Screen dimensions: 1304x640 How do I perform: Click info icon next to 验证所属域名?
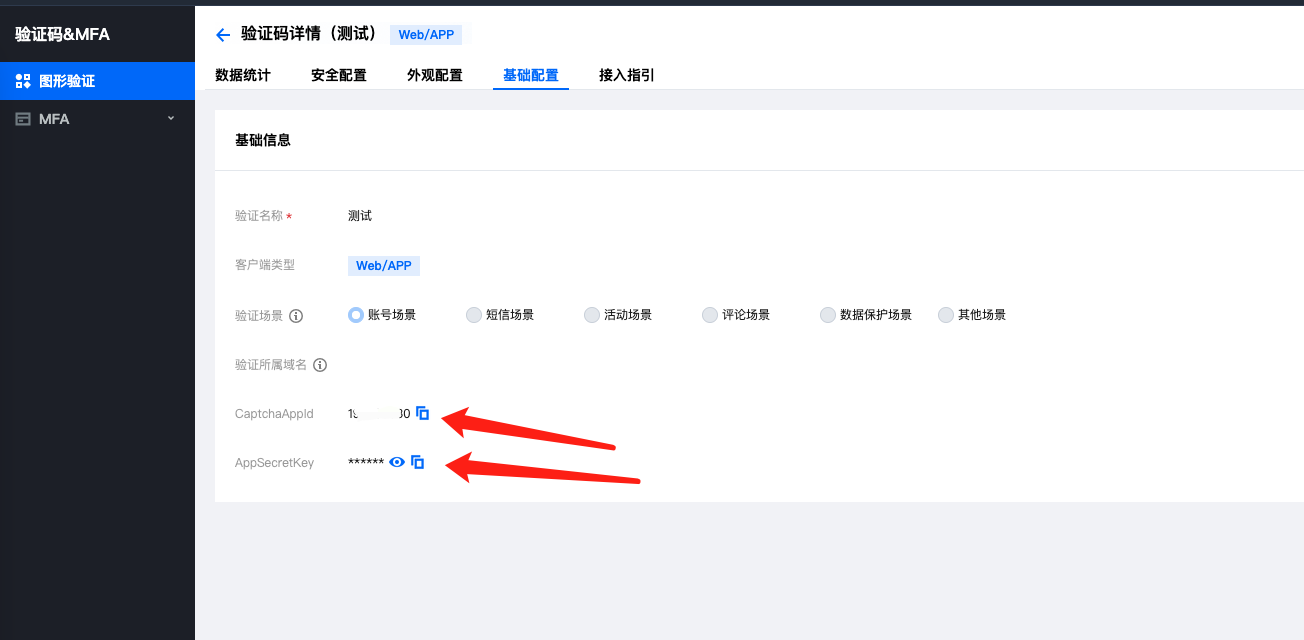click(x=320, y=365)
